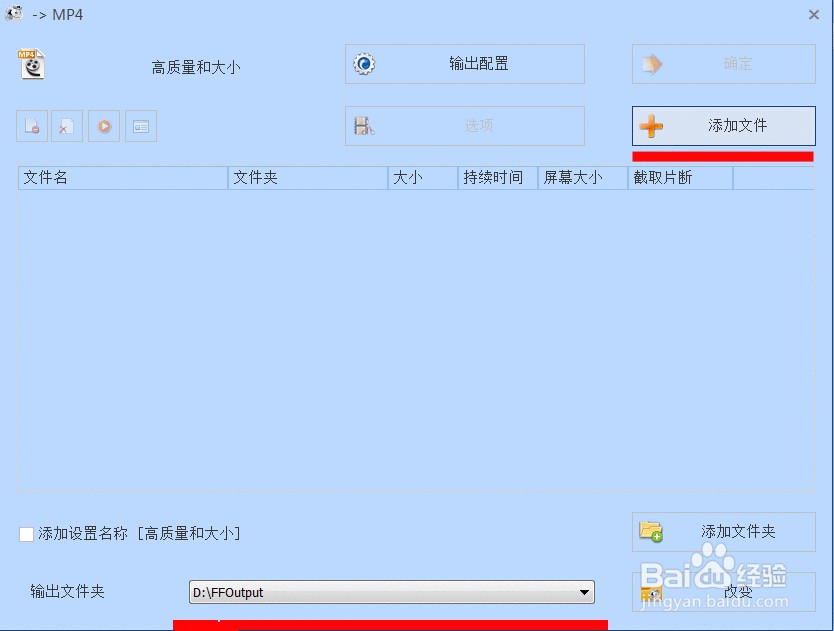
Task: Click the converter app icon in title bar
Action: point(12,15)
